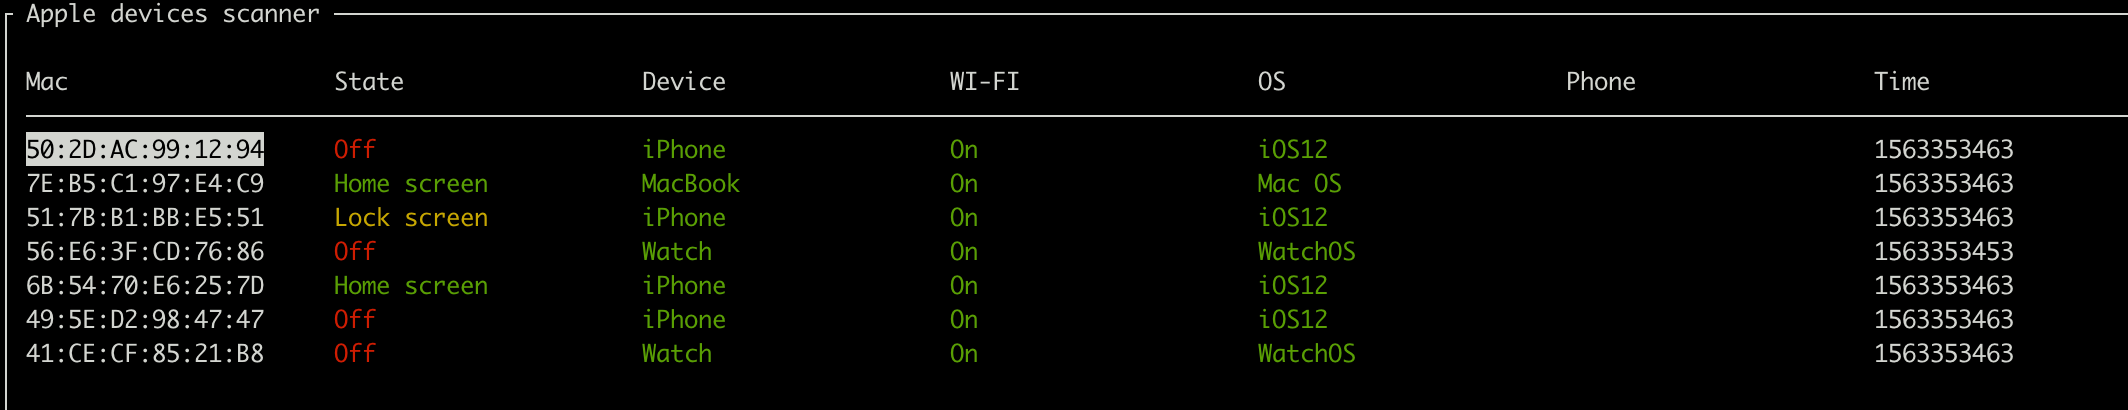Click the State column header
Image resolution: width=2128 pixels, height=410 pixels.
(369, 81)
